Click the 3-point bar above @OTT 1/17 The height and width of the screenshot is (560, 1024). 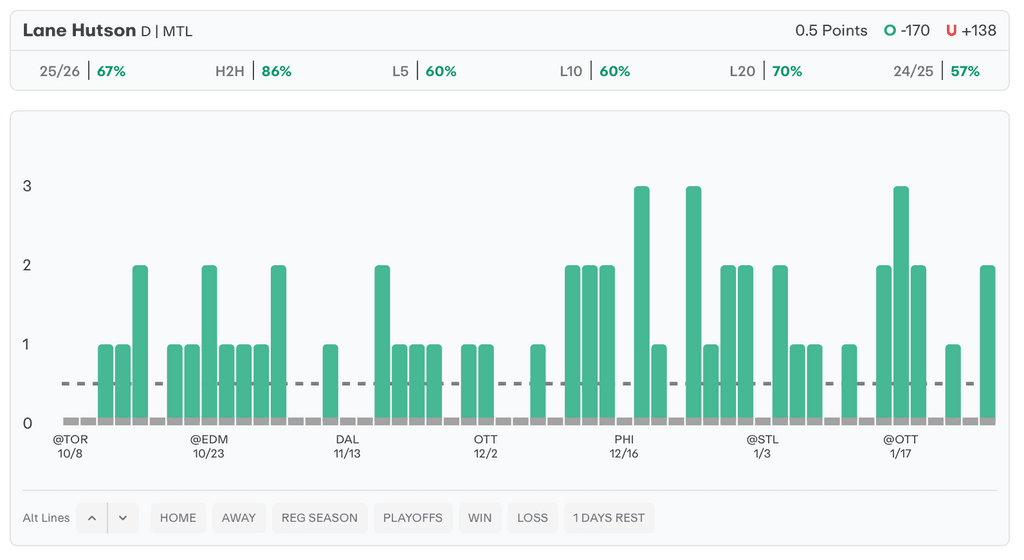901,300
